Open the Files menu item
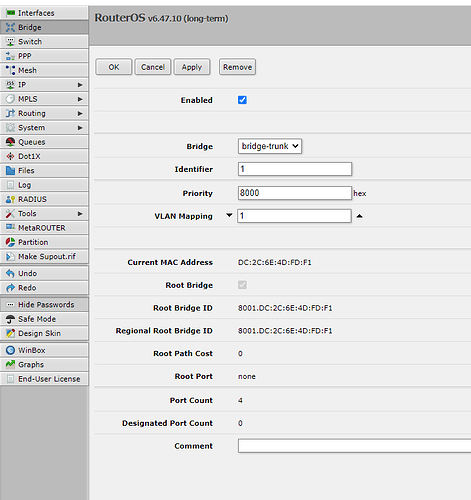 44,171
